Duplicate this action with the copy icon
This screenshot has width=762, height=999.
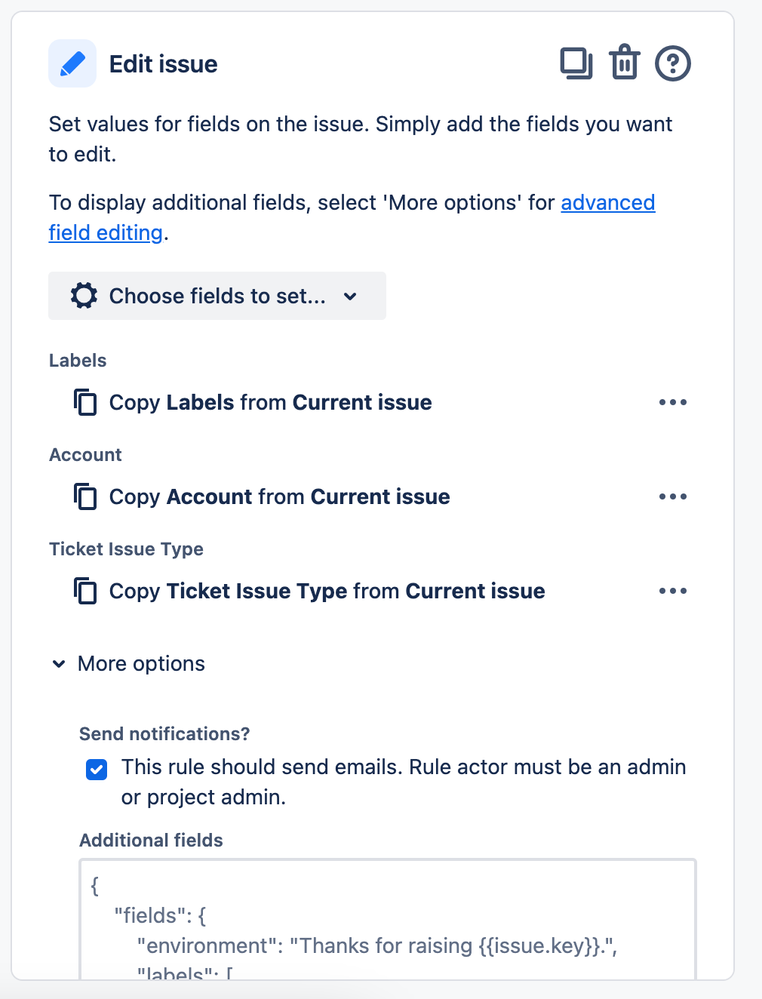[576, 64]
